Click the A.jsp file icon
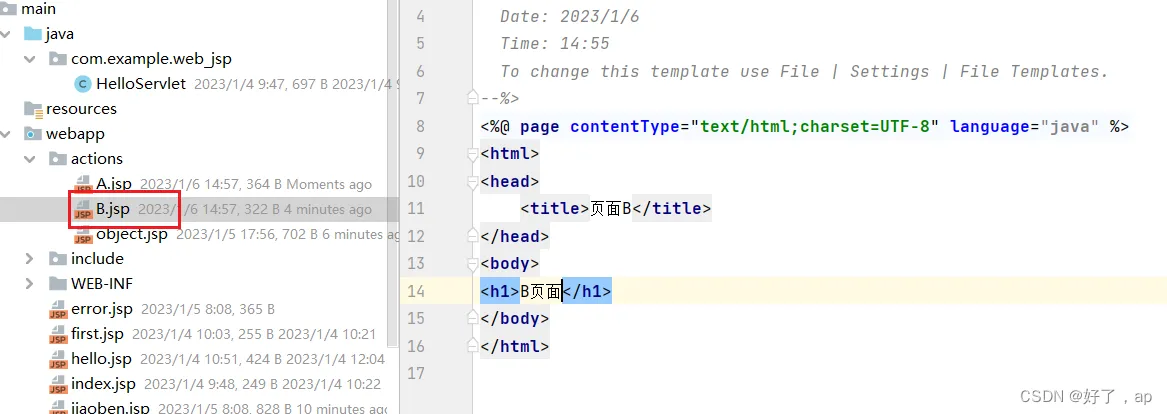1167x414 pixels. click(83, 184)
